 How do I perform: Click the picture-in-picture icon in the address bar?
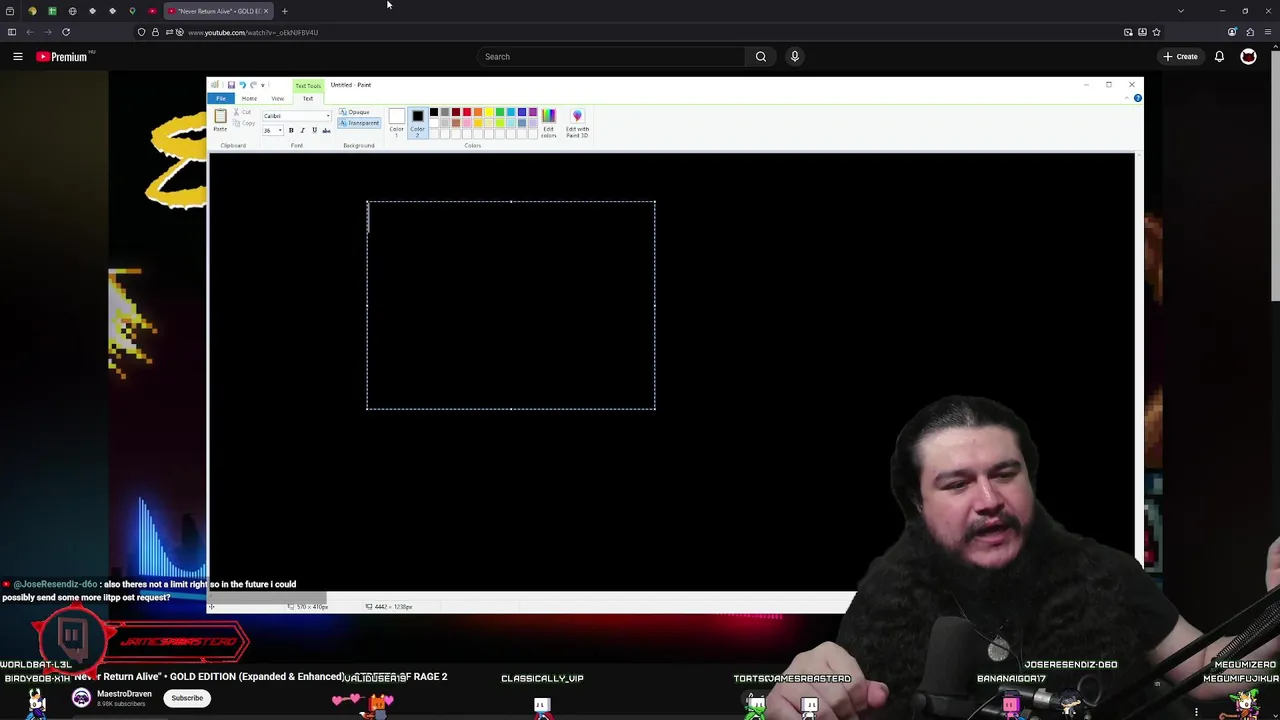[x=1128, y=32]
